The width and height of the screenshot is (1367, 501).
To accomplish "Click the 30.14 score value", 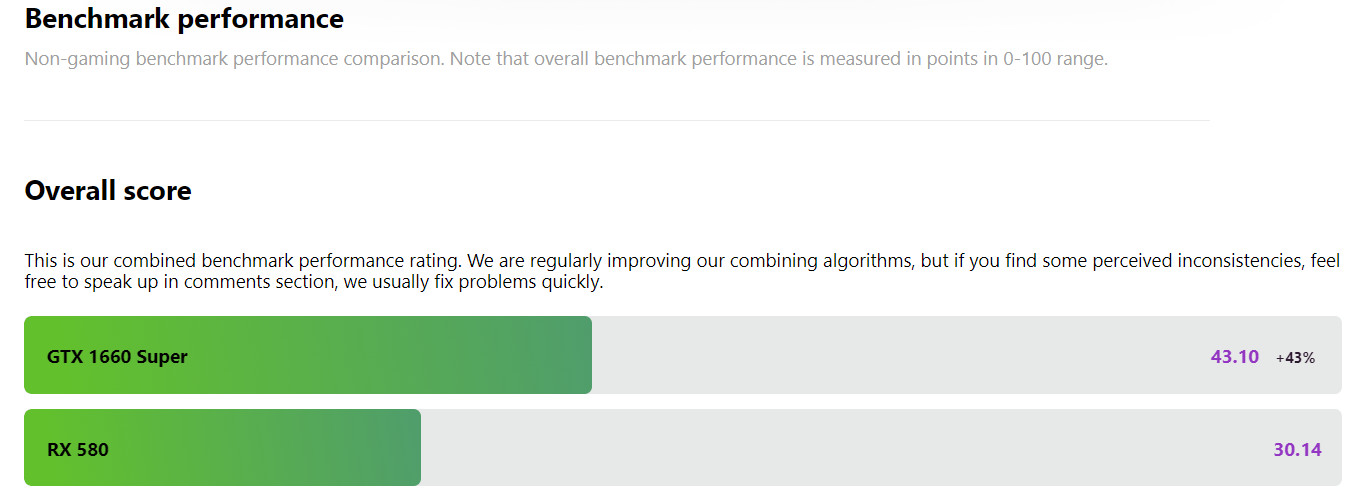I will [x=1297, y=449].
